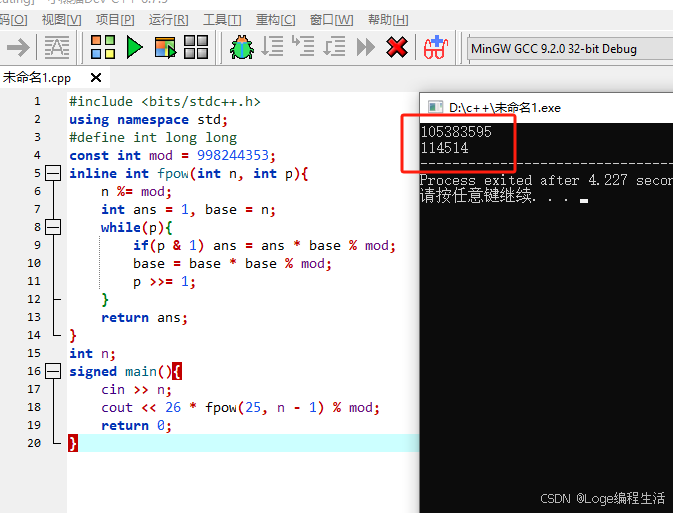Click 'return 0;' on line 19

(x=136, y=425)
